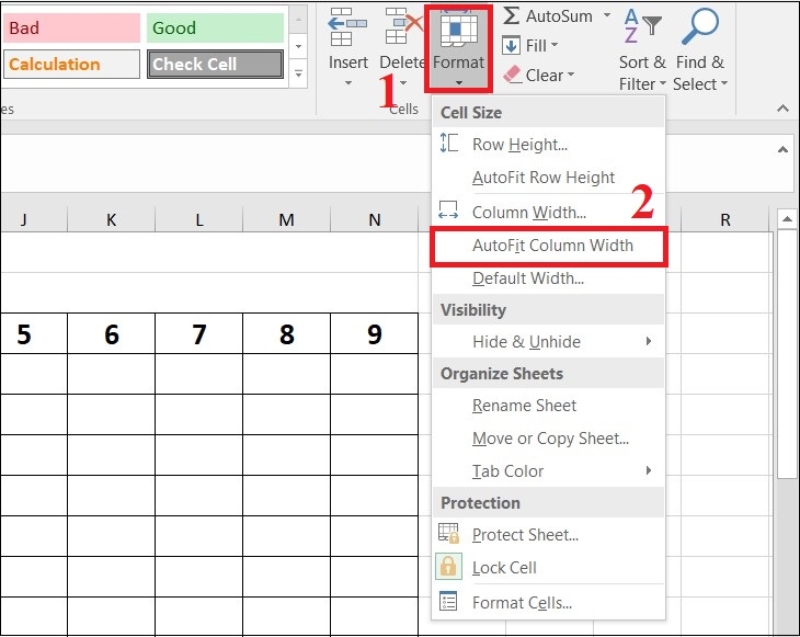Click the Format cells ribbon icon

click(459, 30)
